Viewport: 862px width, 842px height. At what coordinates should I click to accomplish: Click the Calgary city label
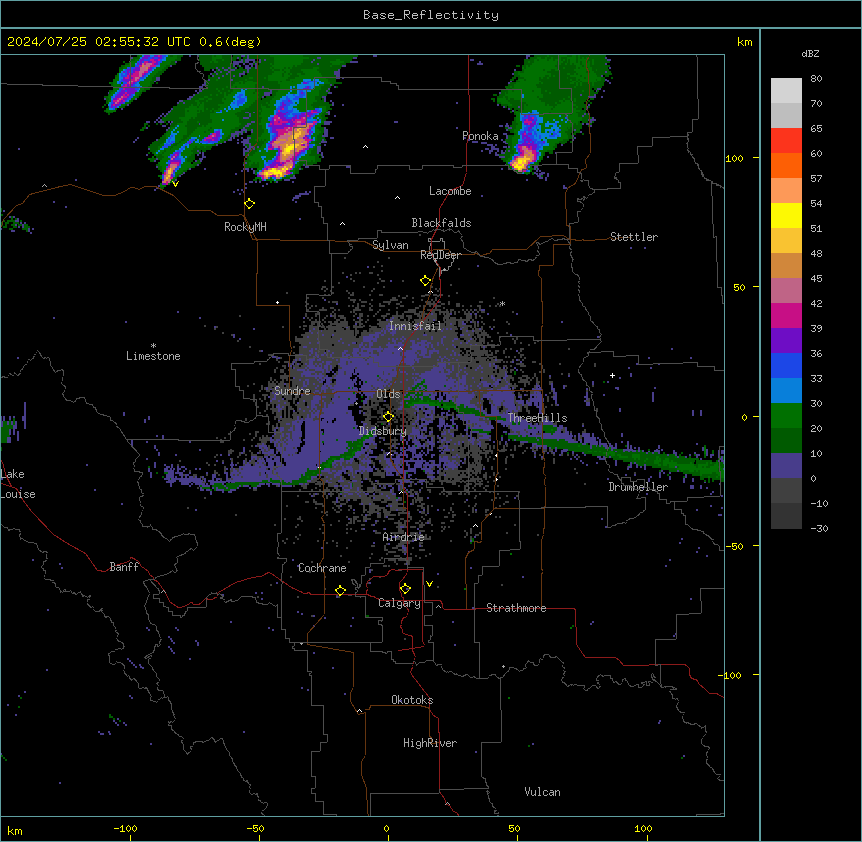pyautogui.click(x=400, y=603)
